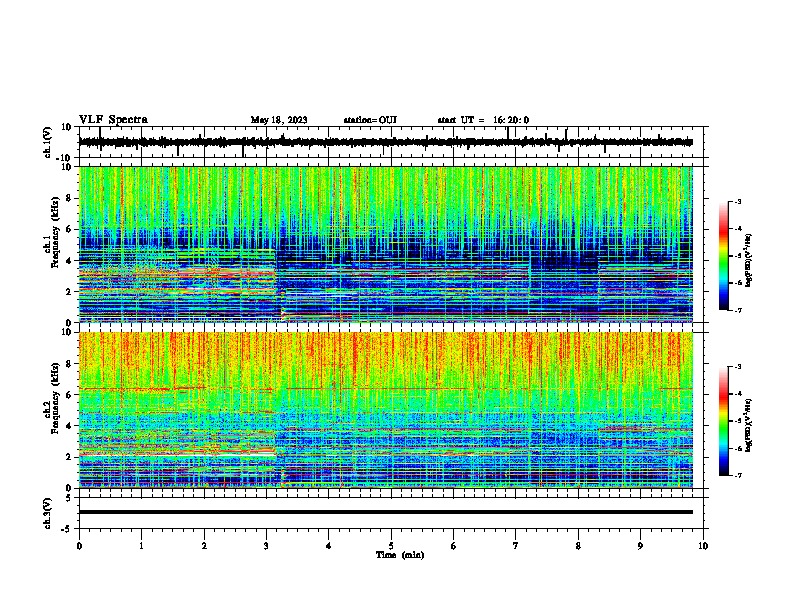The height and width of the screenshot is (612, 792).
Task: Click the "VLF Spectra" title text
Action: (x=113, y=120)
